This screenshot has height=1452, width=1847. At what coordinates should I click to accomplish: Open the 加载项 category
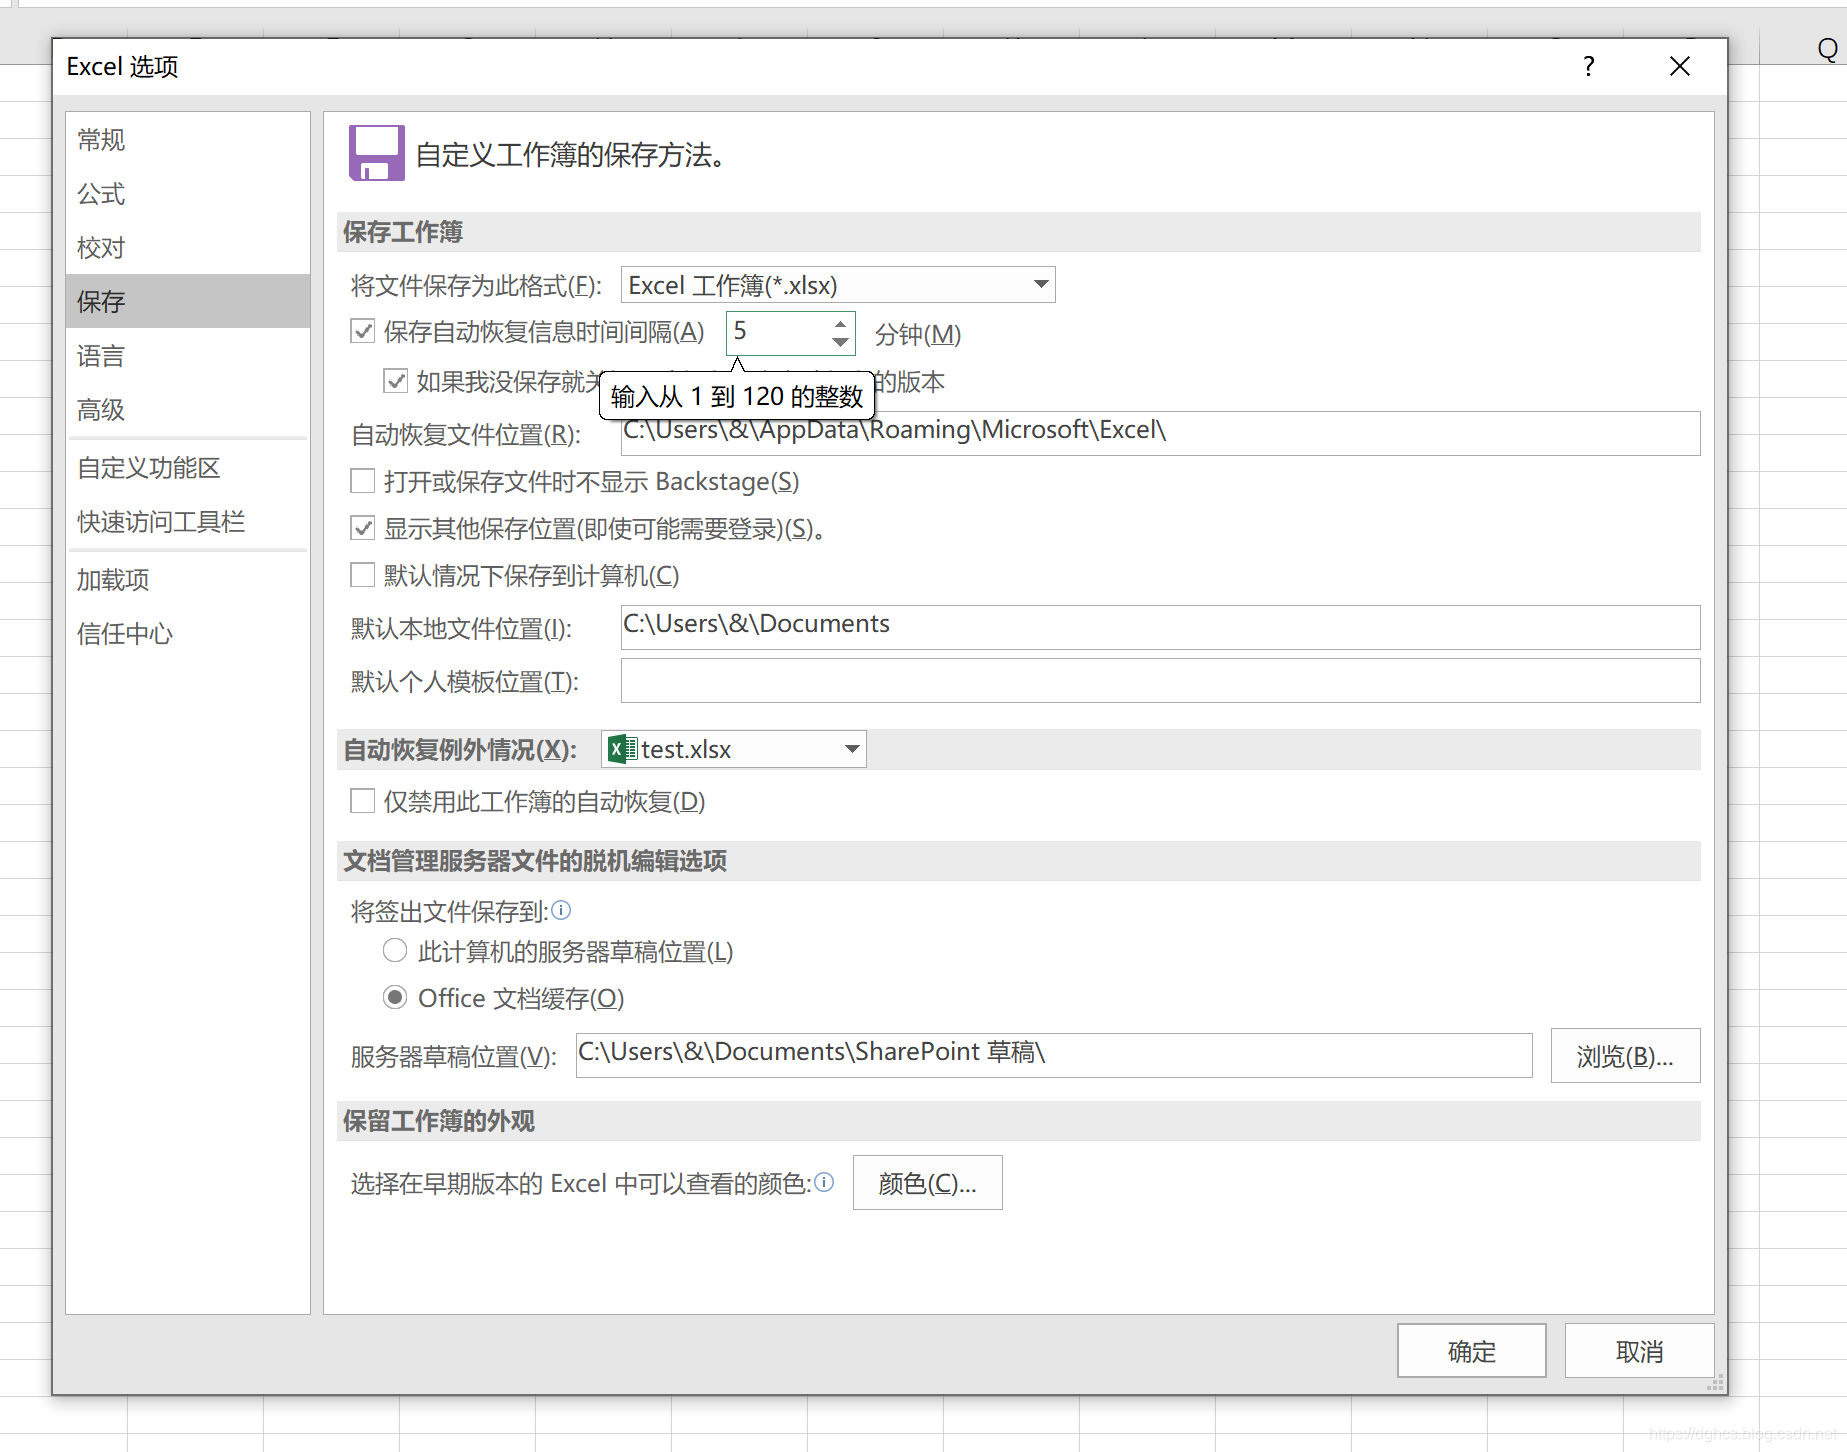tap(188, 580)
